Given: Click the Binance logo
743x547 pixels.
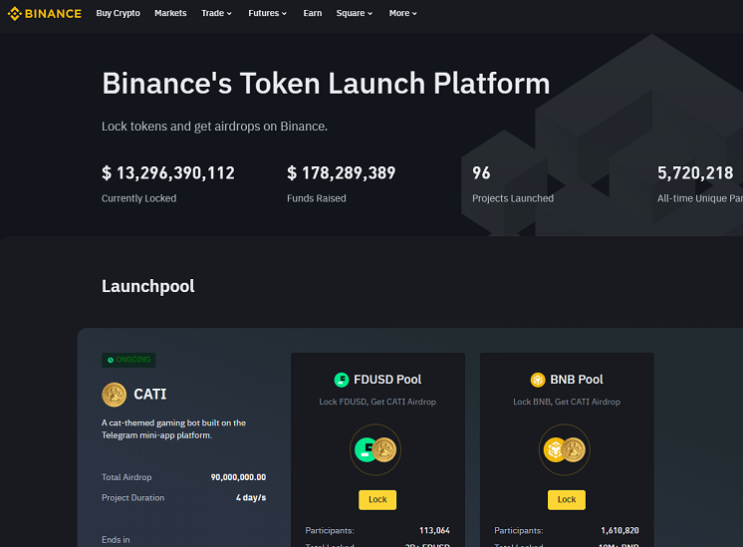Looking at the screenshot, I should pos(45,13).
